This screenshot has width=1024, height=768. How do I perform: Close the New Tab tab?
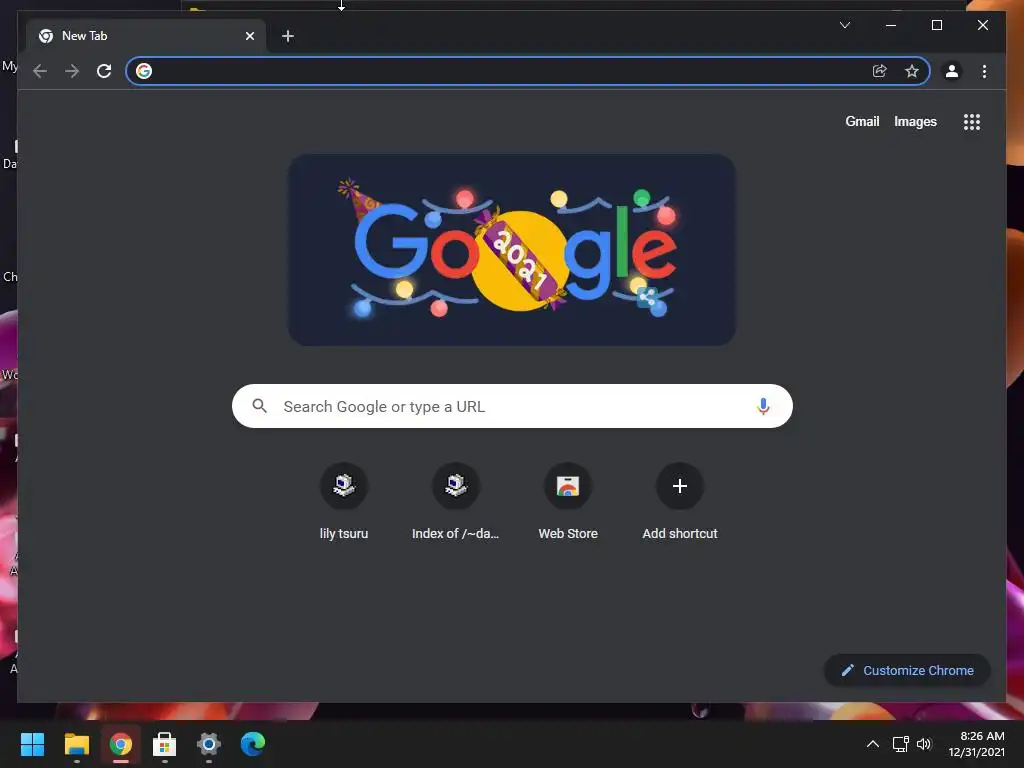pyautogui.click(x=249, y=36)
